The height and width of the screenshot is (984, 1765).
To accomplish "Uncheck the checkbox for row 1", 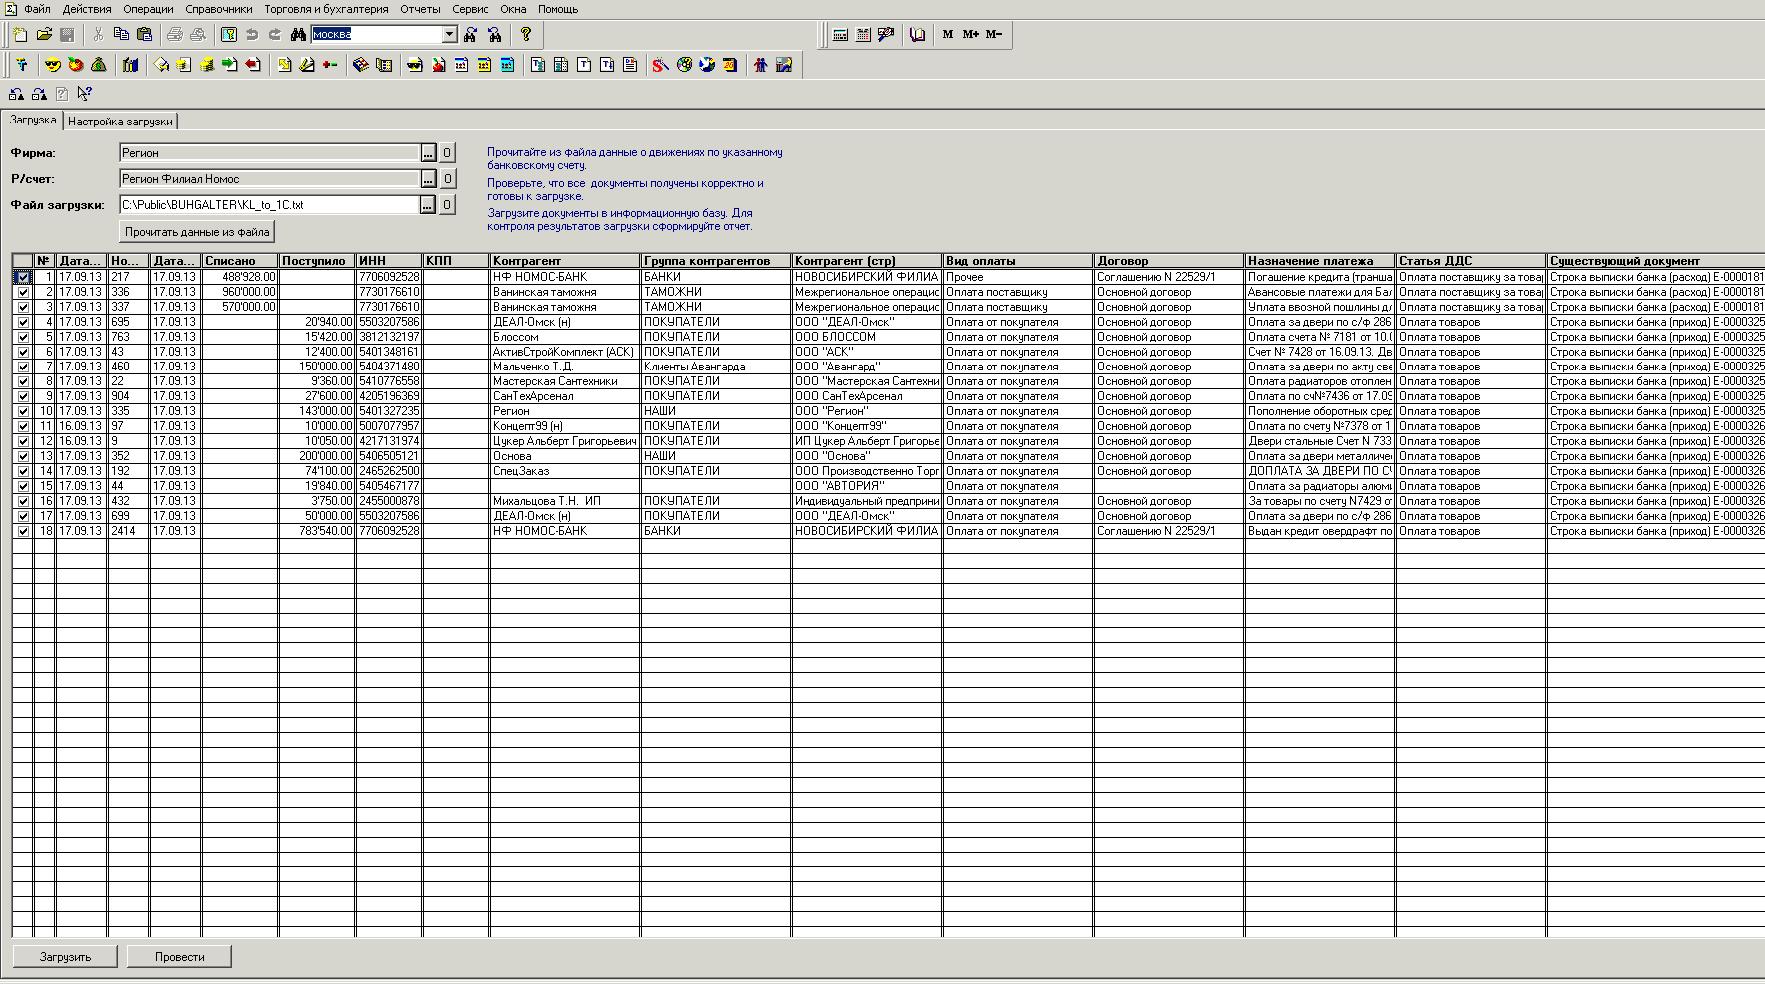I will [23, 277].
